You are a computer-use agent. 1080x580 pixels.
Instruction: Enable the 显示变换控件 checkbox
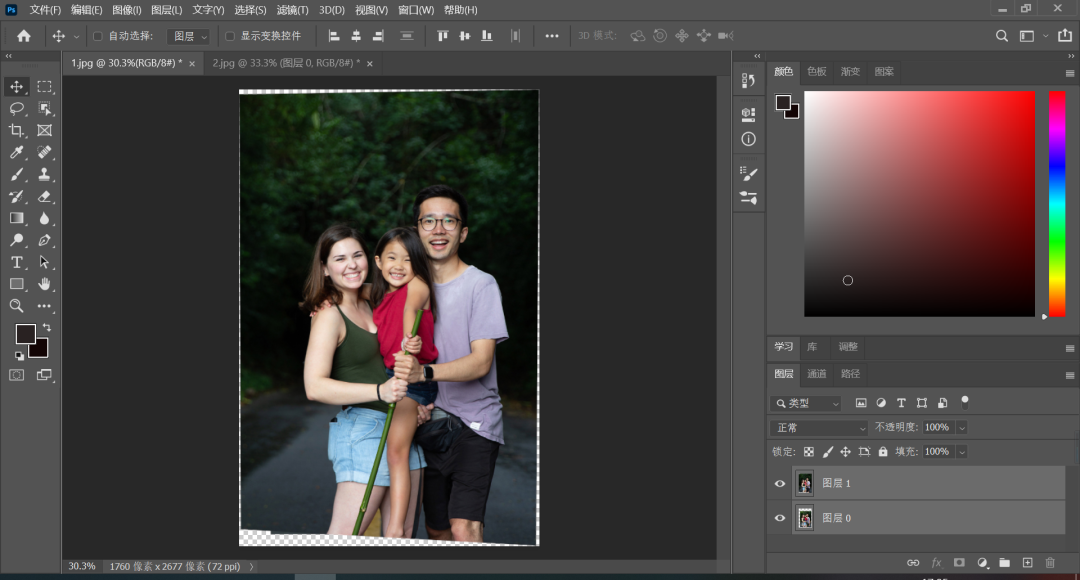tap(230, 36)
